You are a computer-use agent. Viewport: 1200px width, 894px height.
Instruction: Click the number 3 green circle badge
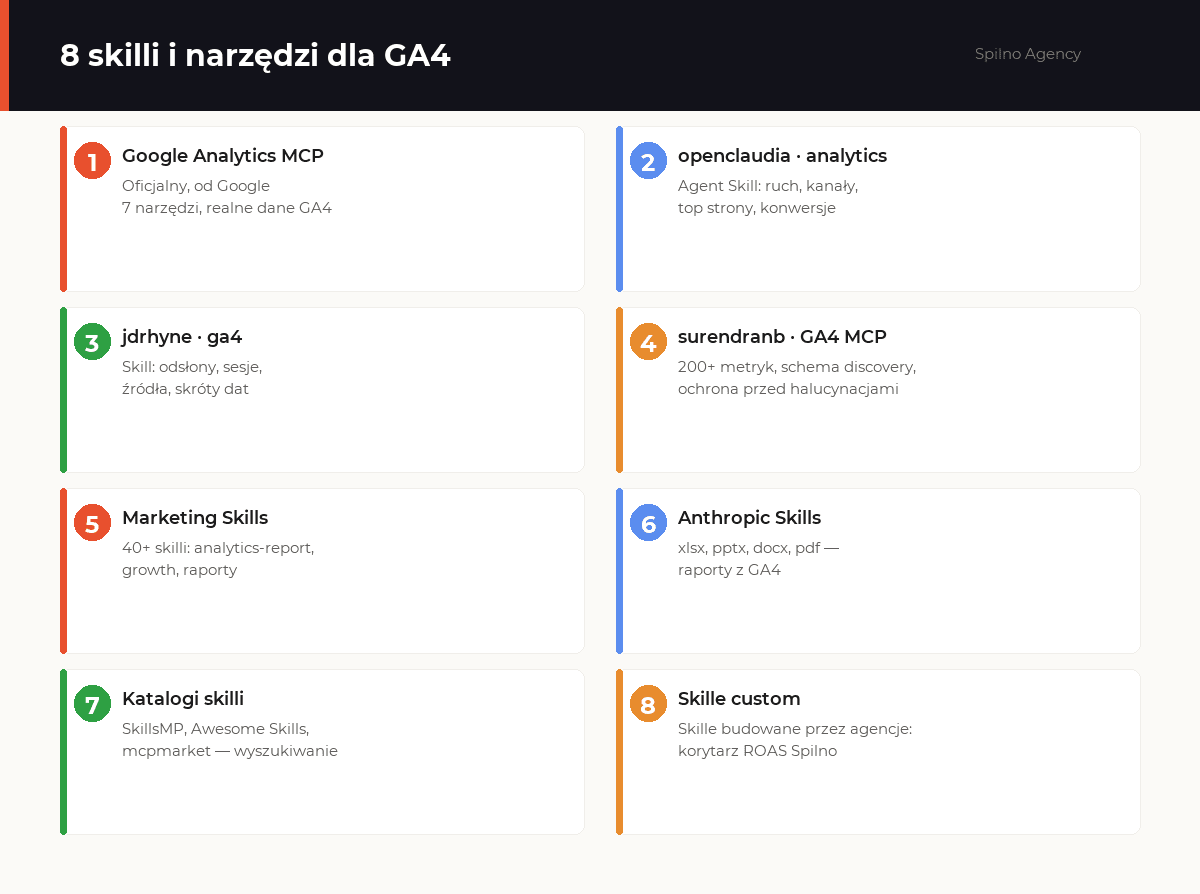click(92, 342)
